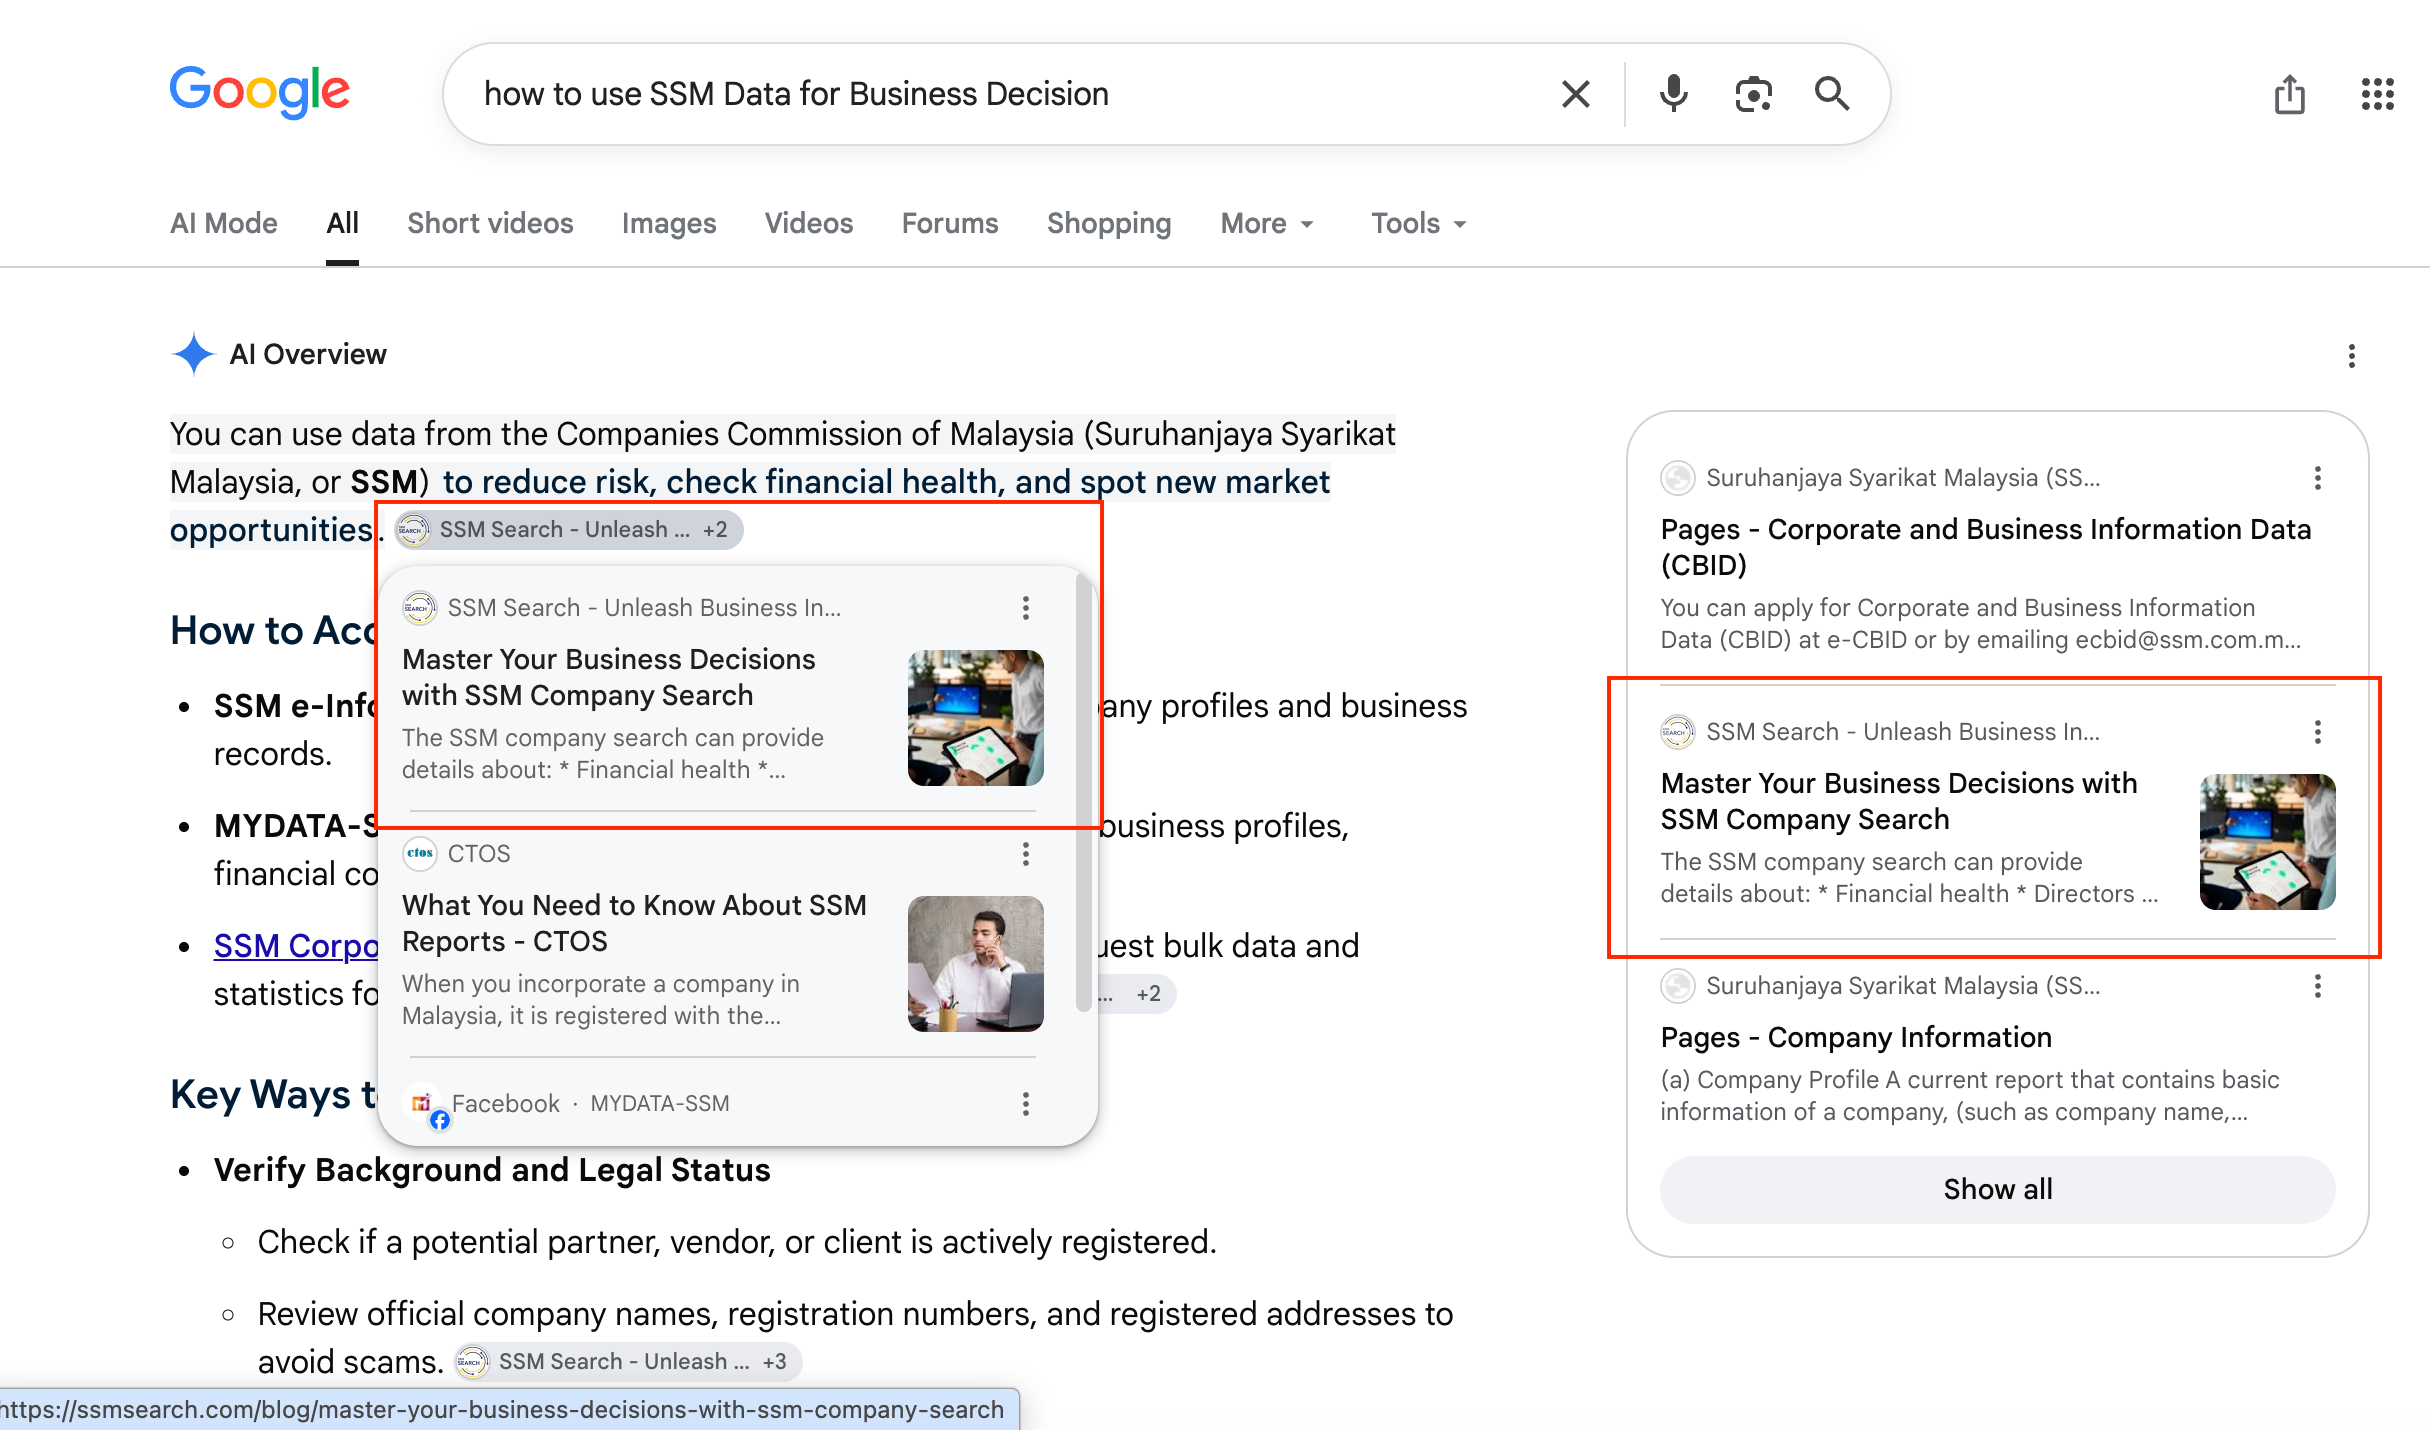Click the popup sources scrollbar

click(x=1083, y=792)
